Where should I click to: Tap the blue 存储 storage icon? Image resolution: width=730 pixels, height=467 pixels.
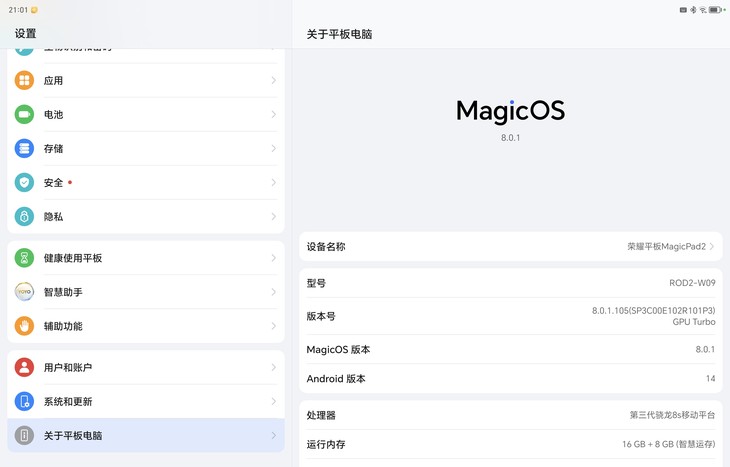[24, 149]
